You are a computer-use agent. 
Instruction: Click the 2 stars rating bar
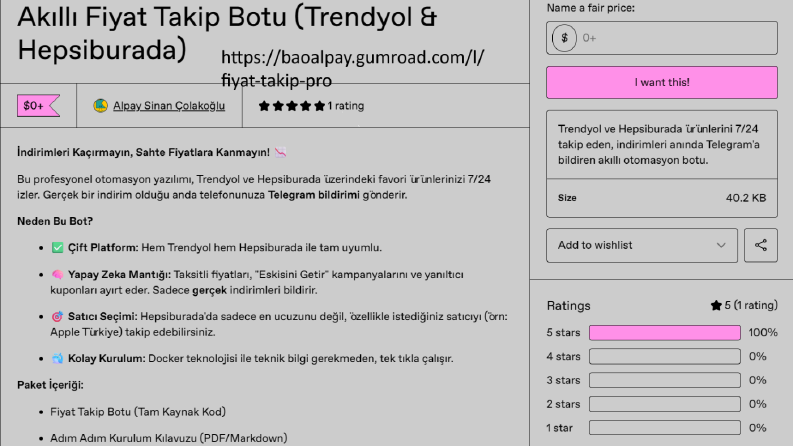coord(665,404)
